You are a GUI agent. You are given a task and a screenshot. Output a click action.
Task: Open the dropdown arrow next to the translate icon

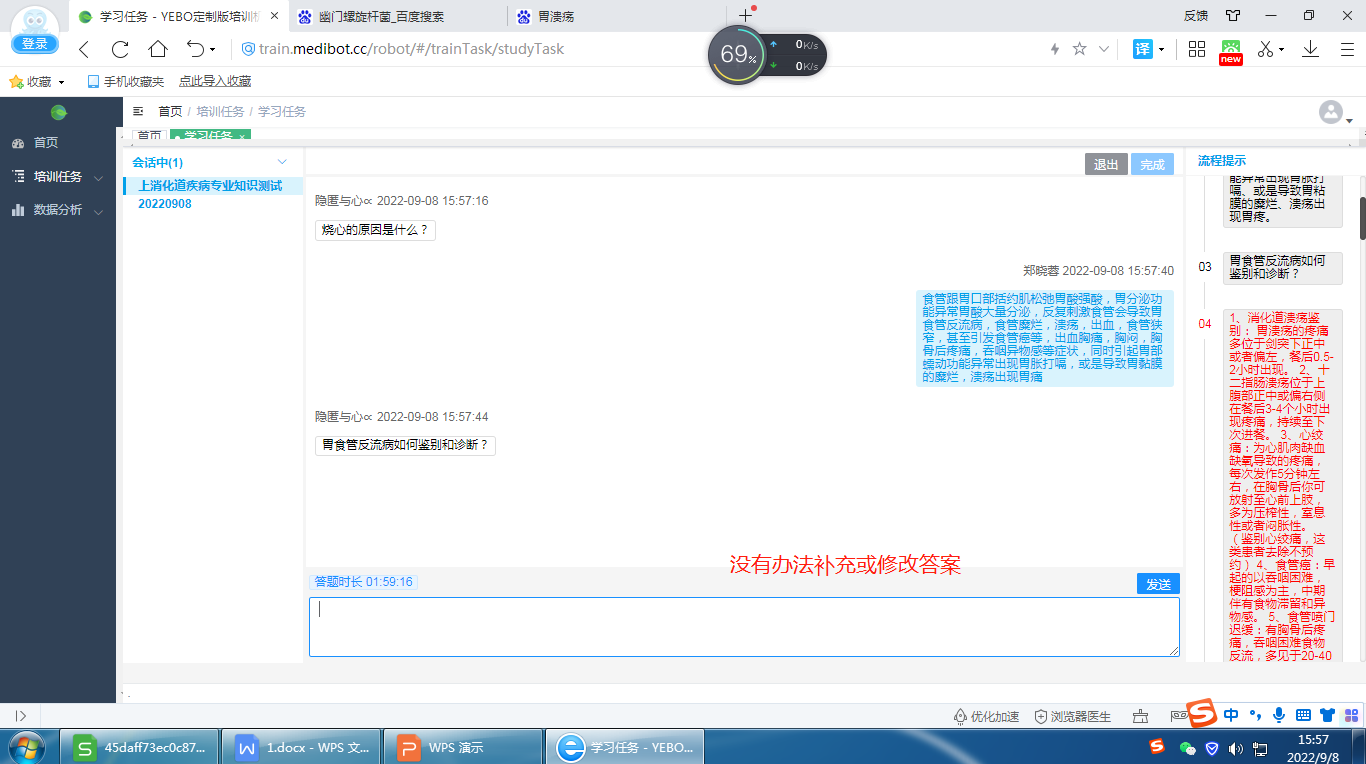tap(1161, 50)
